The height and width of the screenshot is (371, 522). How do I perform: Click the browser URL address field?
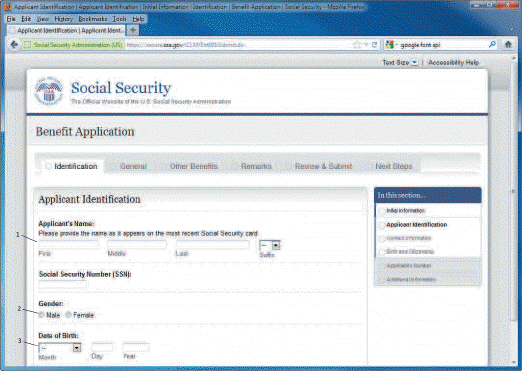[238, 45]
